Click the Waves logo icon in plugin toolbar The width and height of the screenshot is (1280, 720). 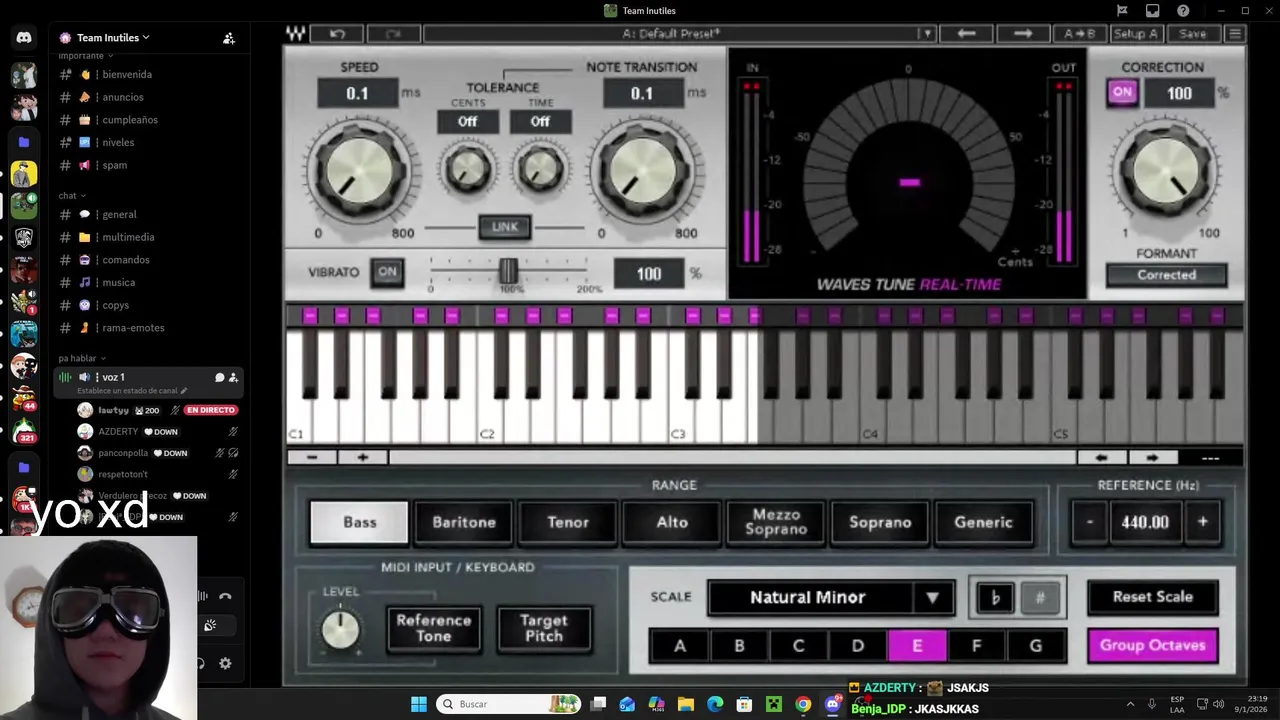296,34
